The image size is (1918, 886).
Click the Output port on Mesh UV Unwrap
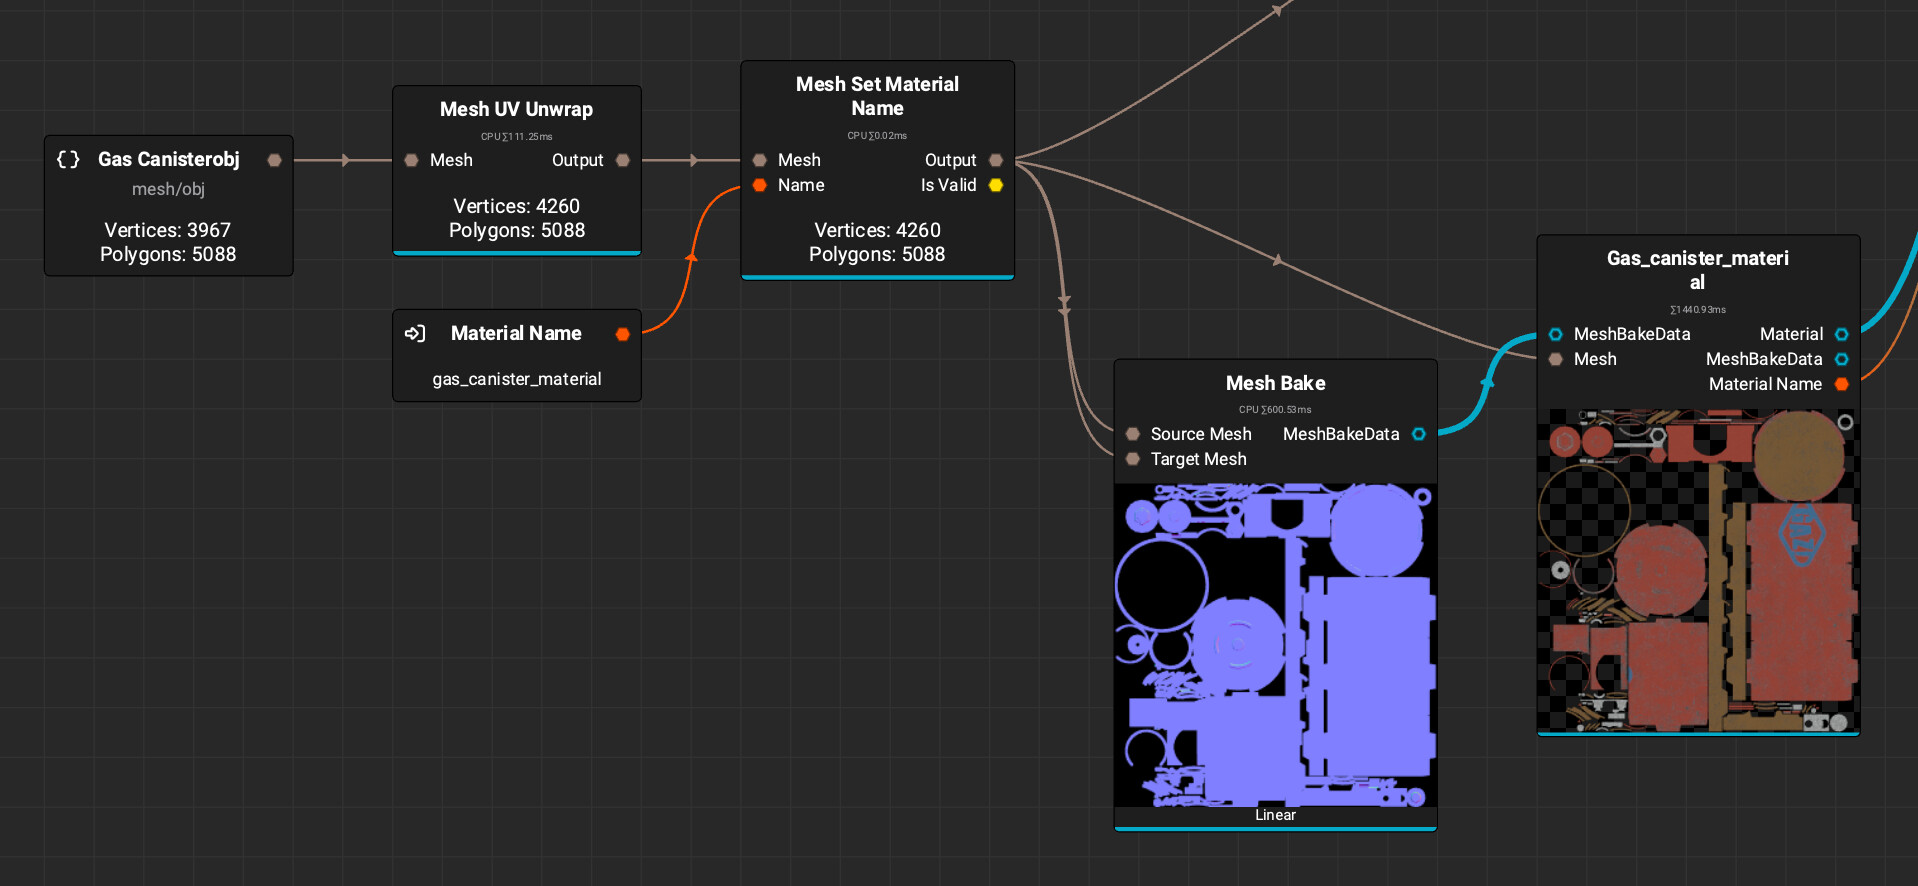click(x=622, y=160)
